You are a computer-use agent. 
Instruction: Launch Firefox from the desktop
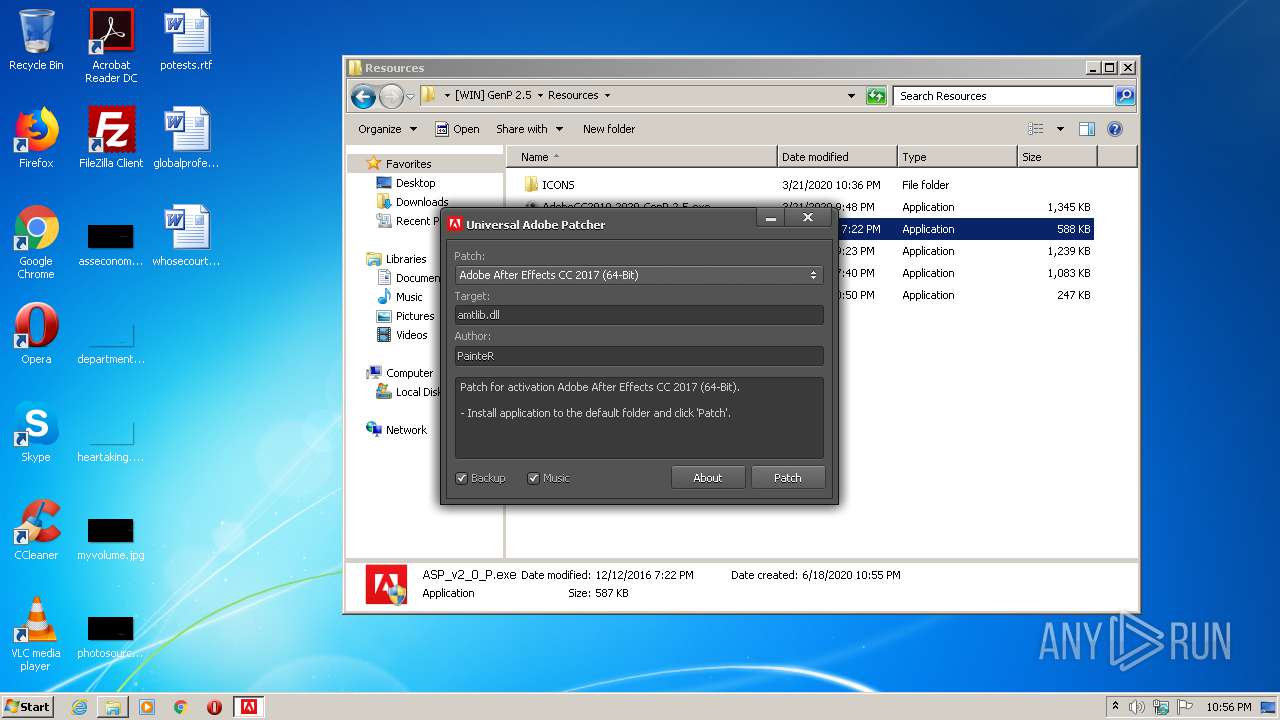(x=36, y=138)
